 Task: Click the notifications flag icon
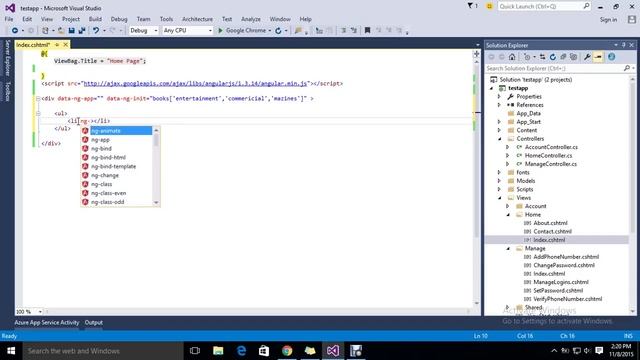470,6
